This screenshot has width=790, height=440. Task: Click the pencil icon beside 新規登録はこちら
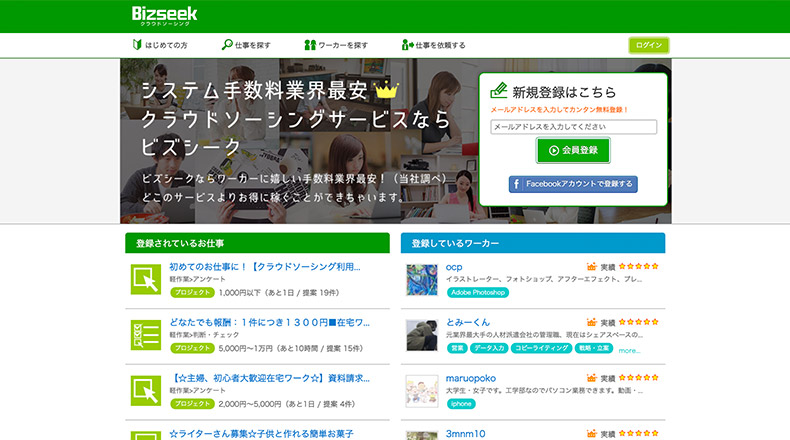pos(499,90)
